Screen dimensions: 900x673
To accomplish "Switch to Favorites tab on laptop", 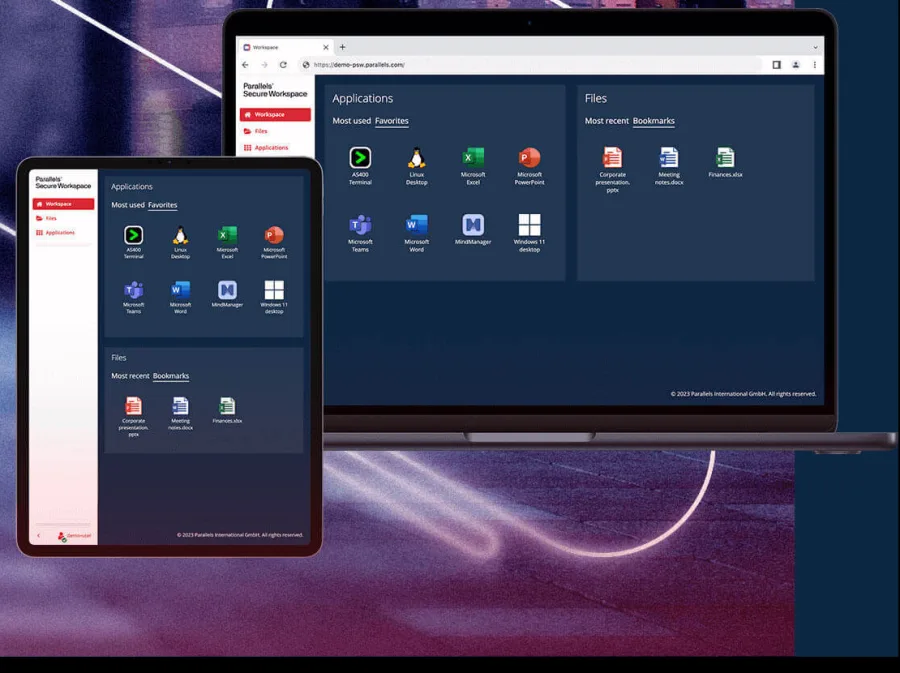I will [x=391, y=120].
